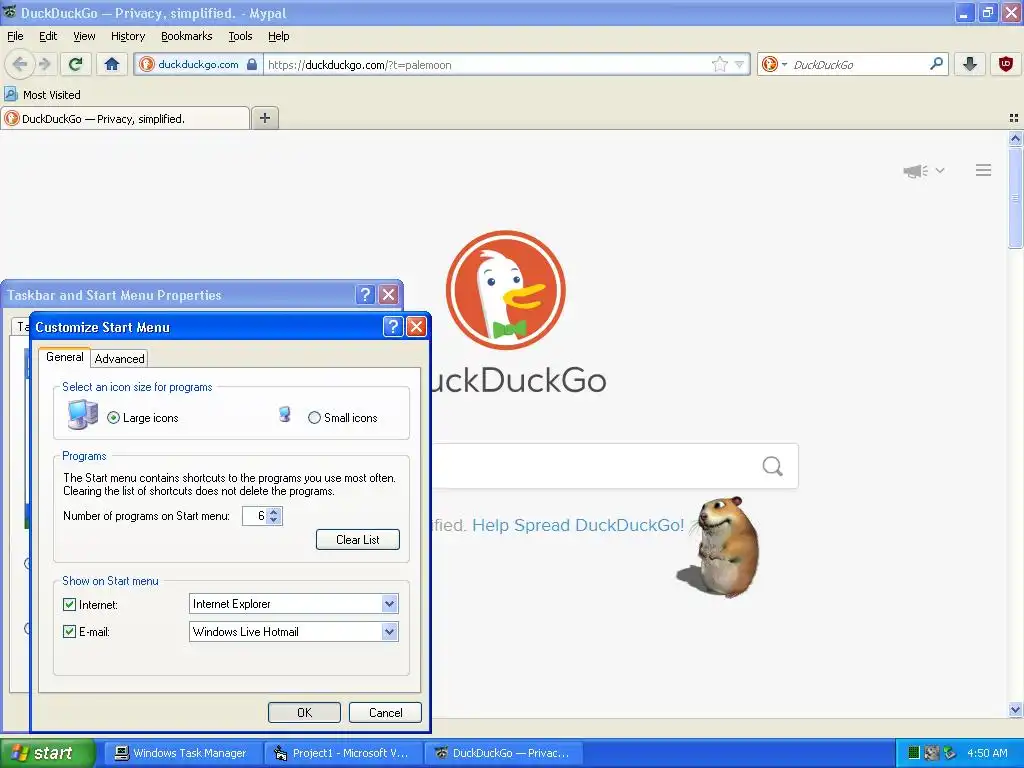The image size is (1024, 768).
Task: Open a new tab with the plus button
Action: point(264,118)
